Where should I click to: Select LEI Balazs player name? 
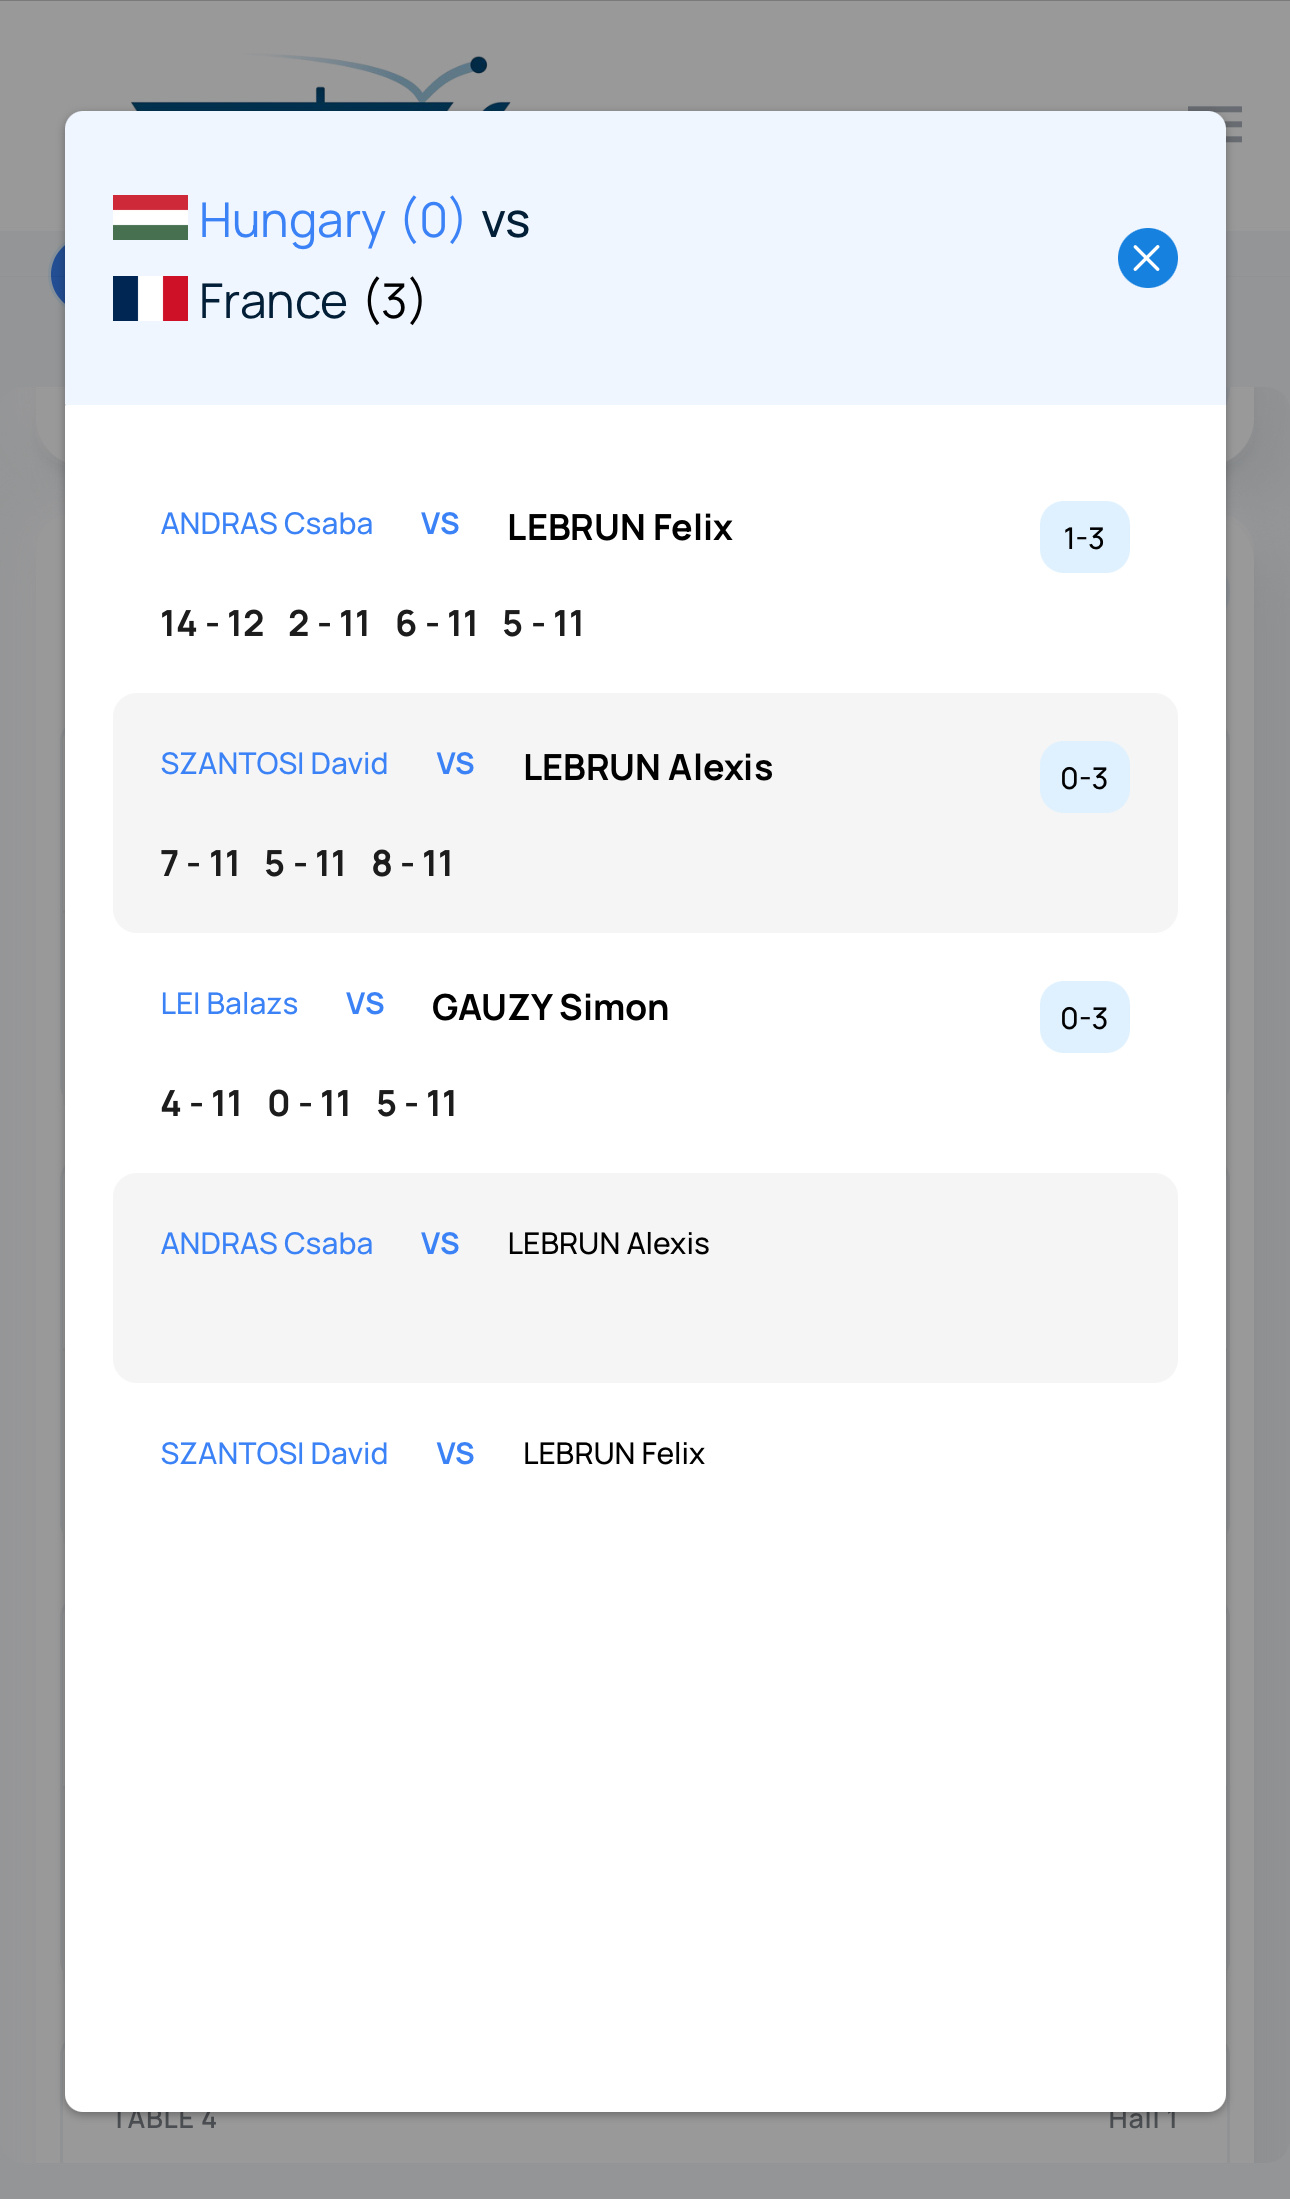[229, 1004]
